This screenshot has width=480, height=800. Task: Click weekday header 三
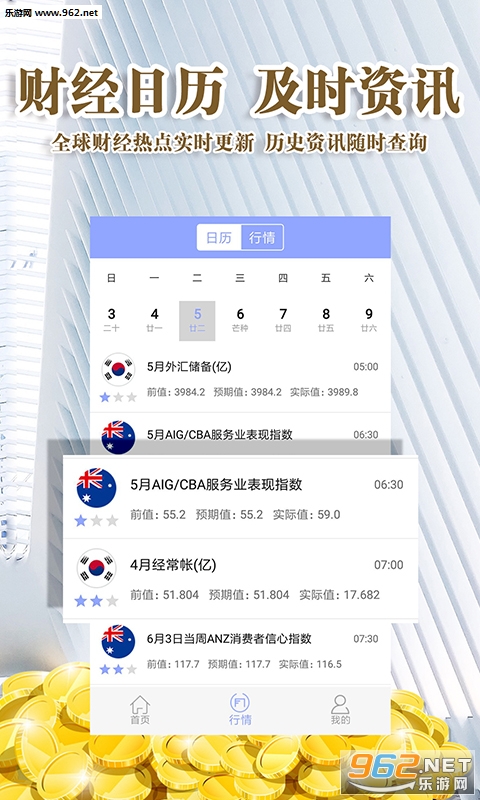pos(240,278)
